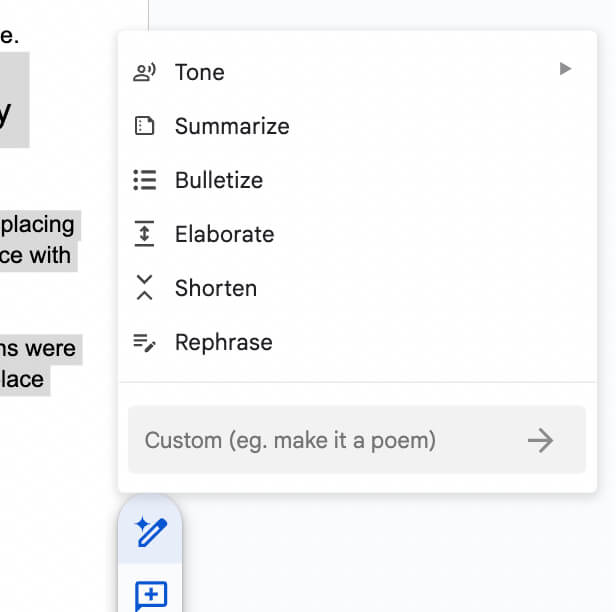
Task: Select Rephrase from the list
Action: coord(224,342)
